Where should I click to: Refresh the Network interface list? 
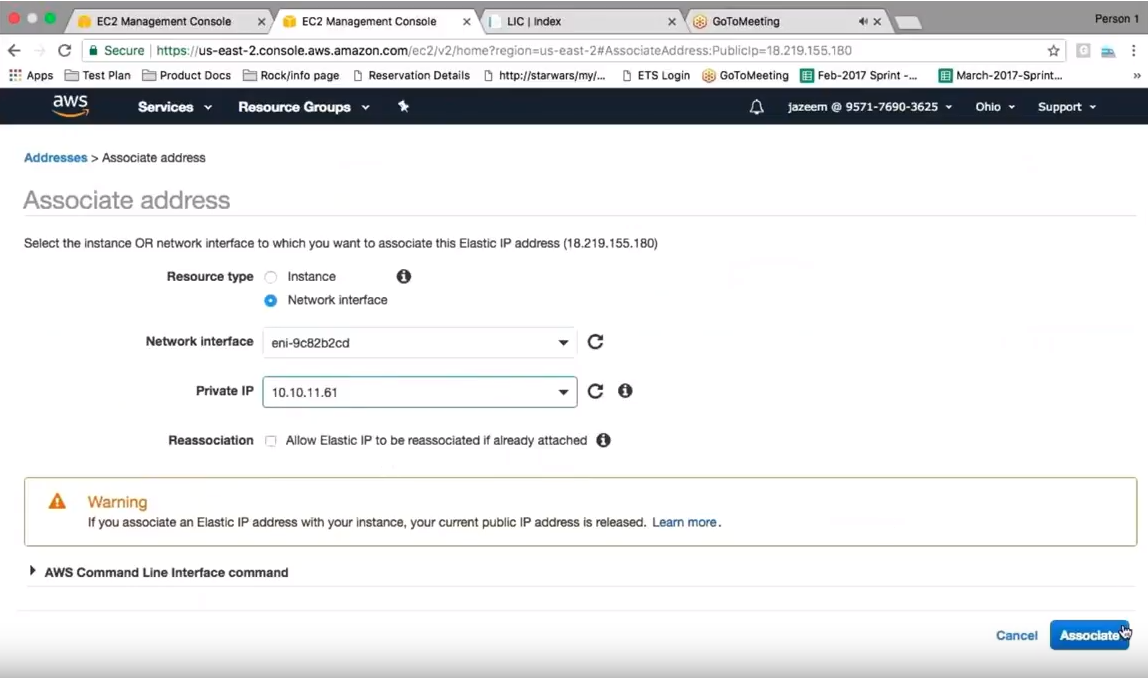tap(595, 341)
